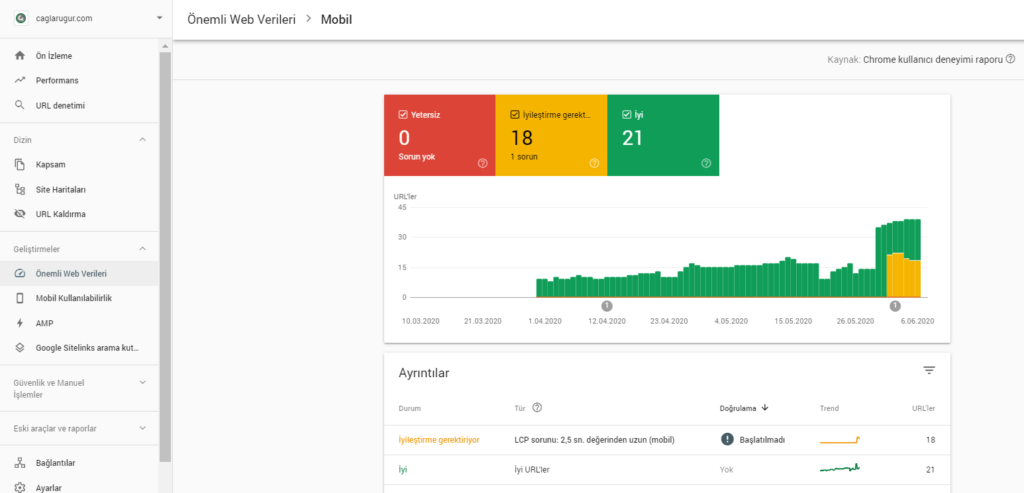Click the AMP lightning bolt icon
Screen dimensions: 1024x493
tap(20, 323)
